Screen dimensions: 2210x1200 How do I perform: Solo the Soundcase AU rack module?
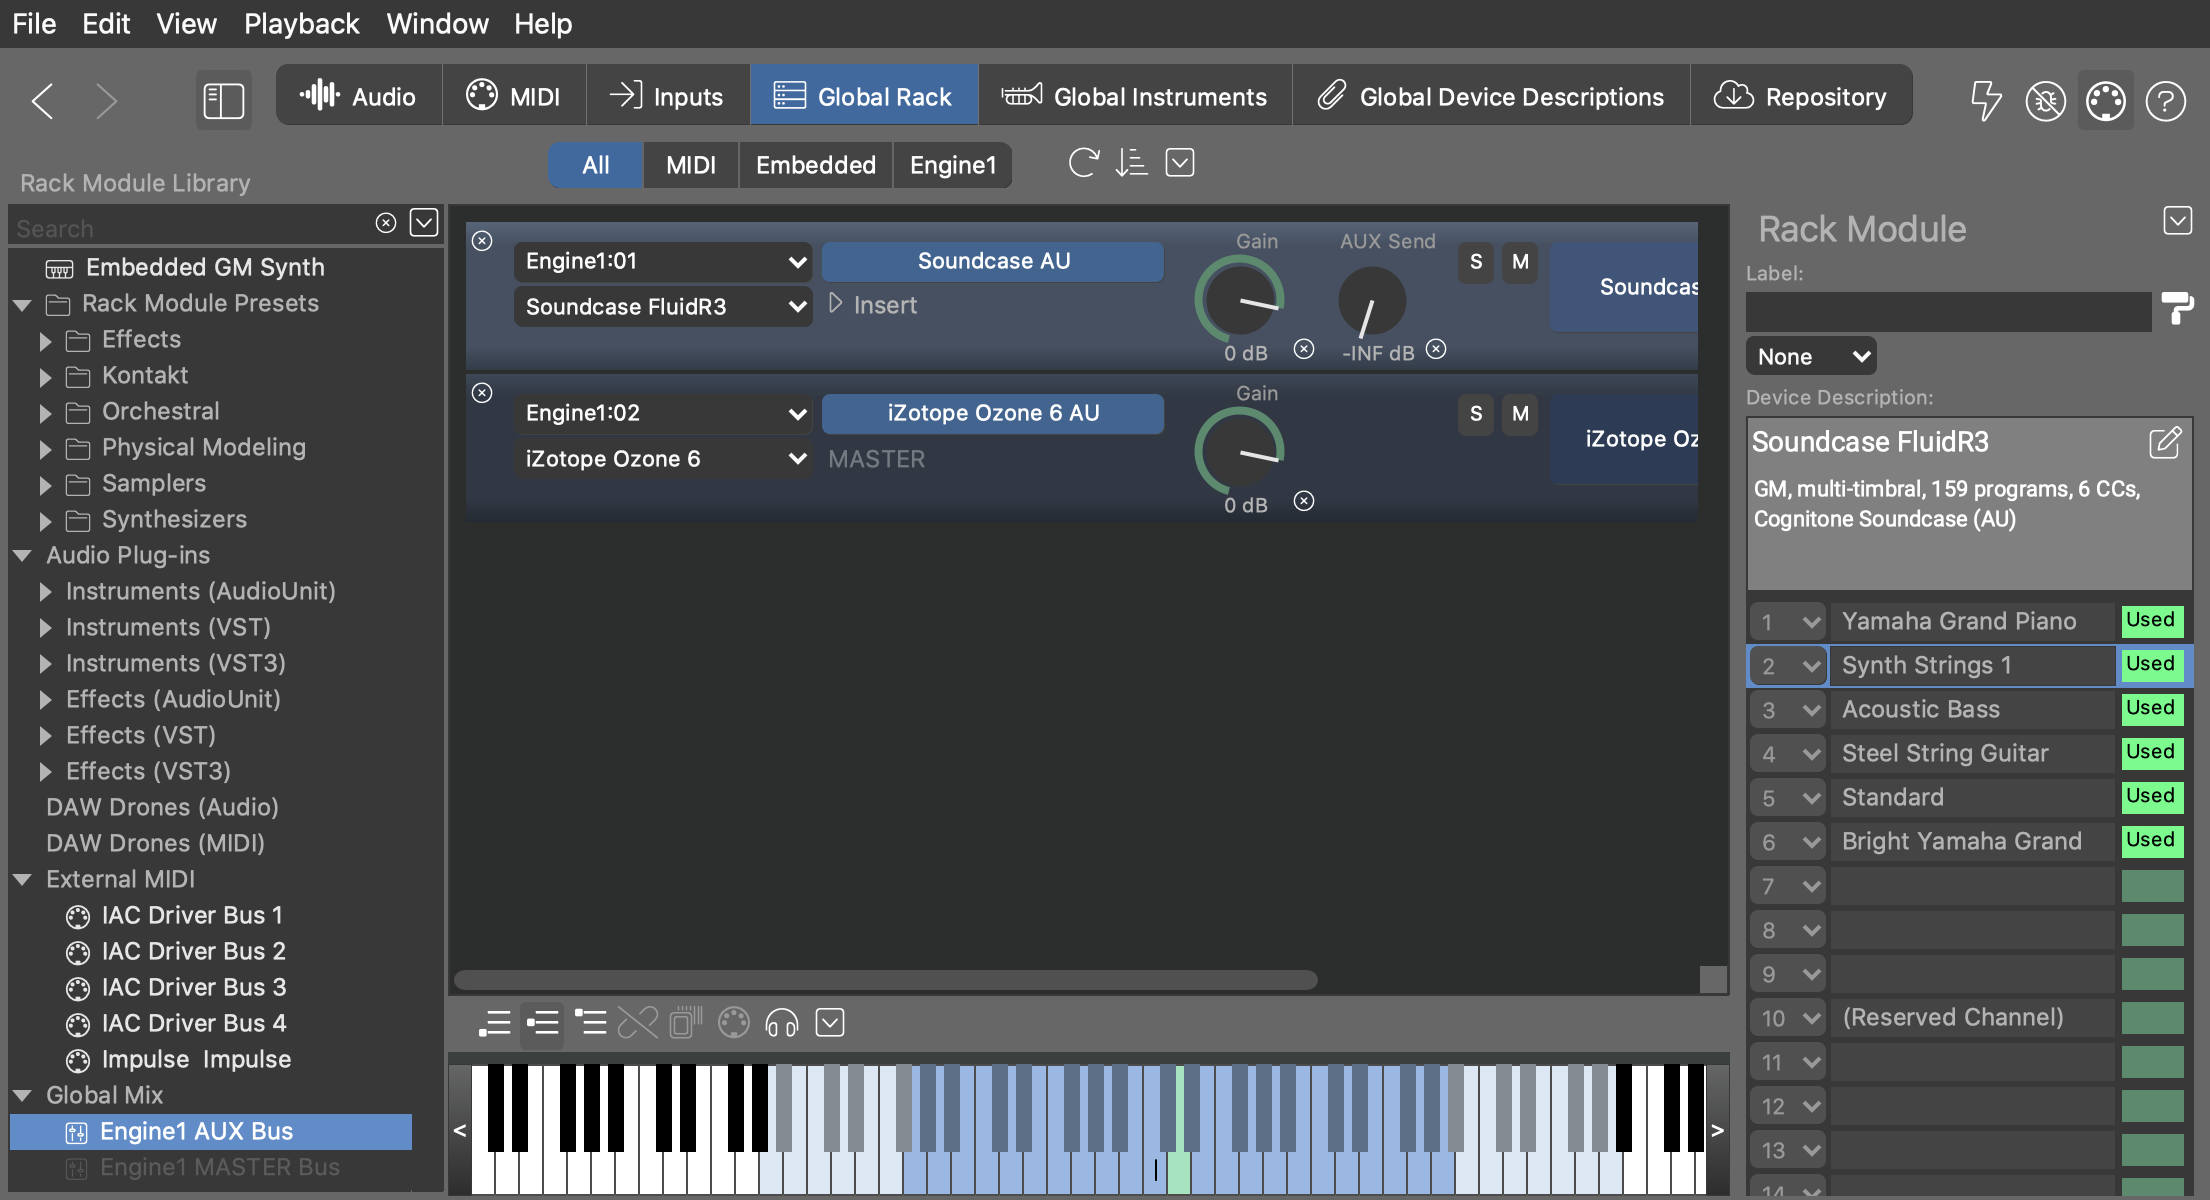click(x=1476, y=262)
